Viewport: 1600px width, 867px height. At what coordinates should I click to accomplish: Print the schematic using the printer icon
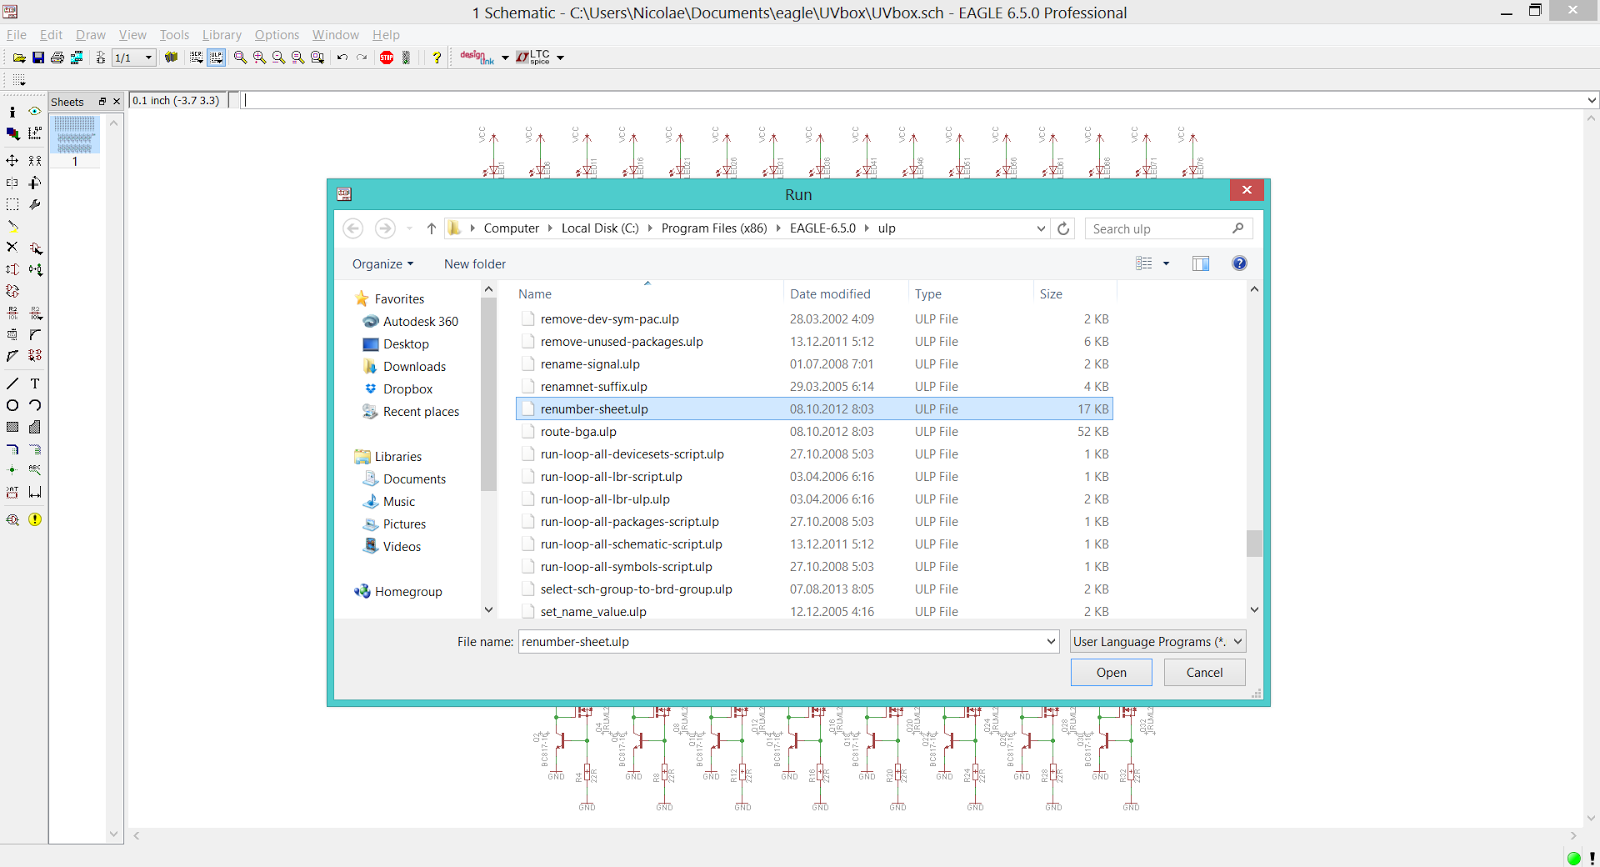(57, 58)
